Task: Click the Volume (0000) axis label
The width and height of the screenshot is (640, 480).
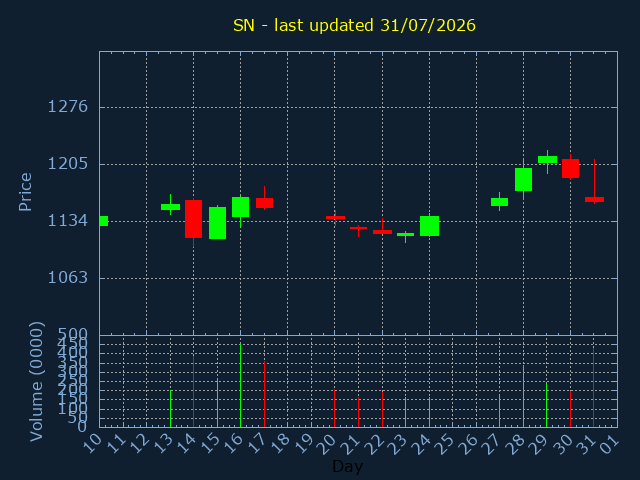Action: pyautogui.click(x=36, y=382)
